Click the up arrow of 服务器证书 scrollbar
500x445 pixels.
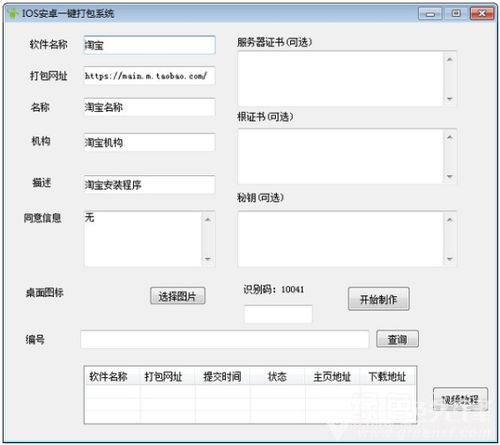click(x=450, y=59)
